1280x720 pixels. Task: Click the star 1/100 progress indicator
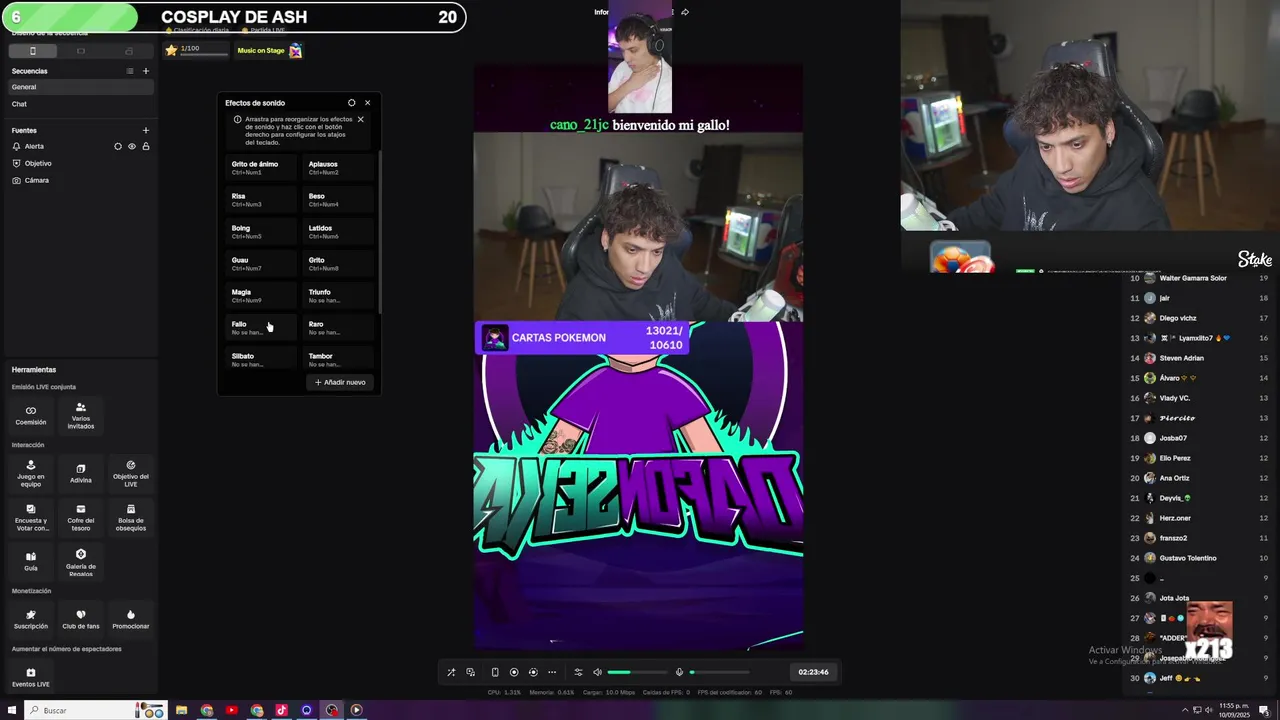point(196,50)
